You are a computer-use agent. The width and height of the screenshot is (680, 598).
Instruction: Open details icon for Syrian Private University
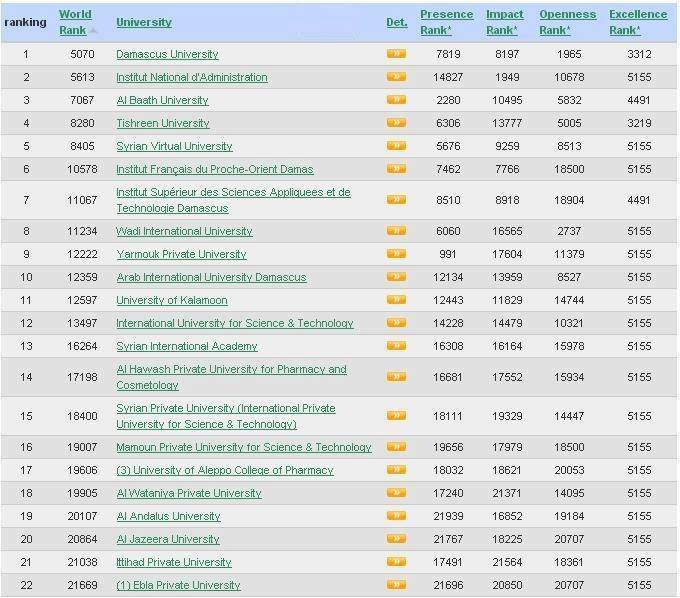coord(396,416)
